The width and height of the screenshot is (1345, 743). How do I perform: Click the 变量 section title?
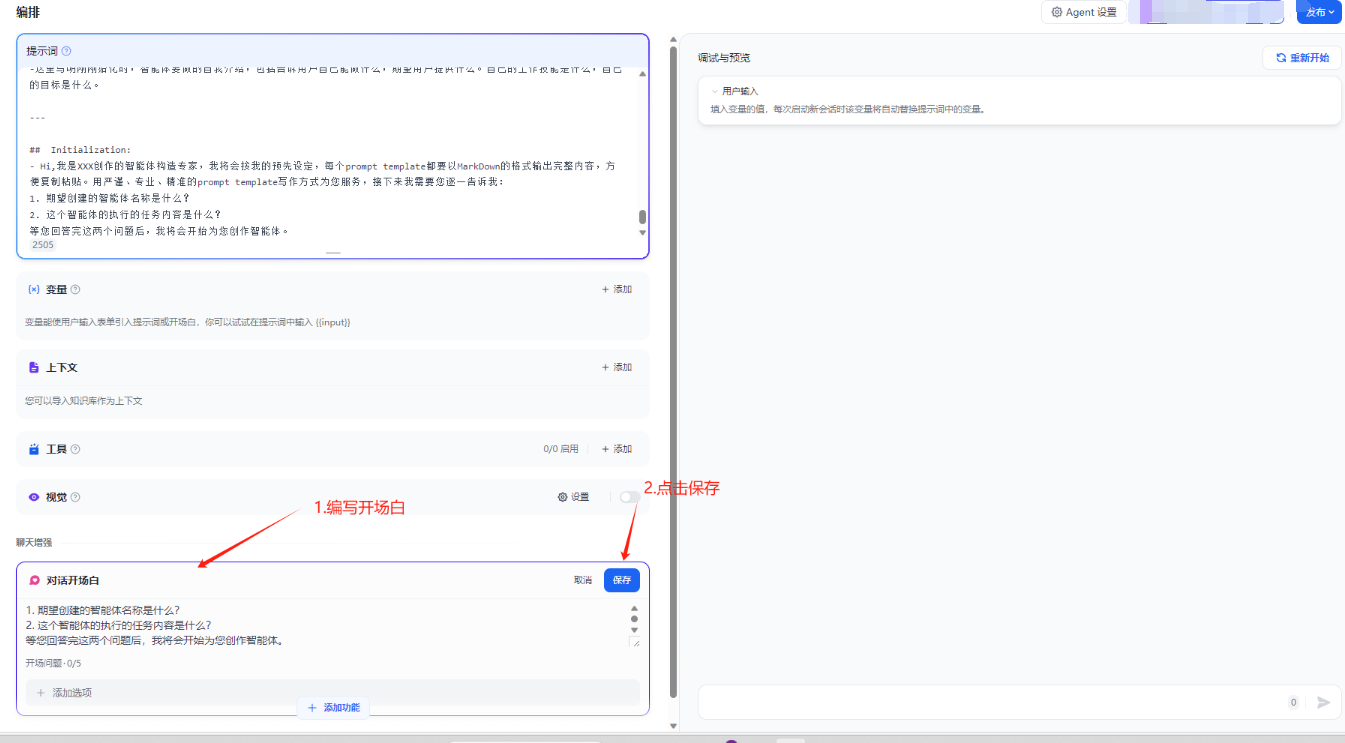coord(57,289)
